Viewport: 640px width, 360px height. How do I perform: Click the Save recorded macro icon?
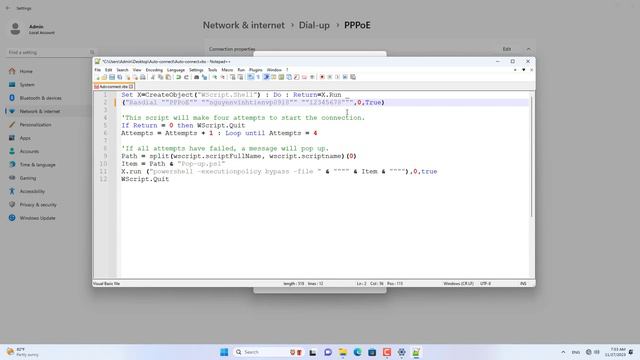tap(353, 77)
